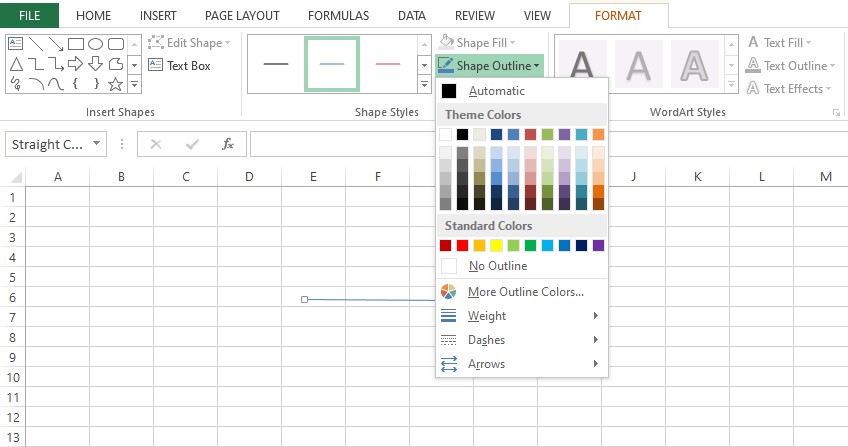Apply the first black WordArt style
The width and height of the screenshot is (848, 447).
point(582,64)
